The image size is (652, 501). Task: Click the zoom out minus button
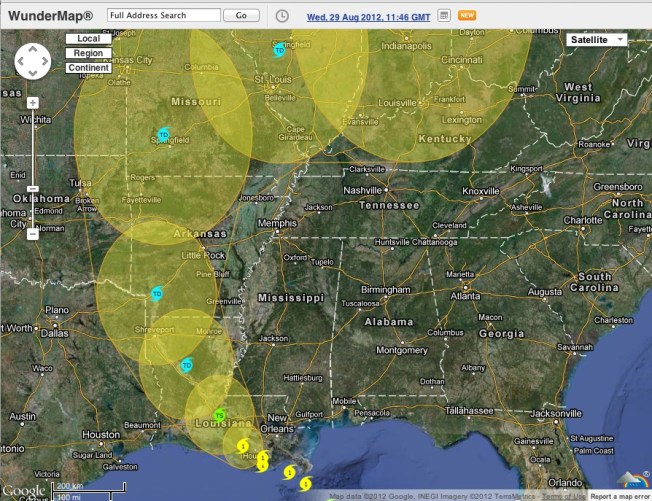33,234
